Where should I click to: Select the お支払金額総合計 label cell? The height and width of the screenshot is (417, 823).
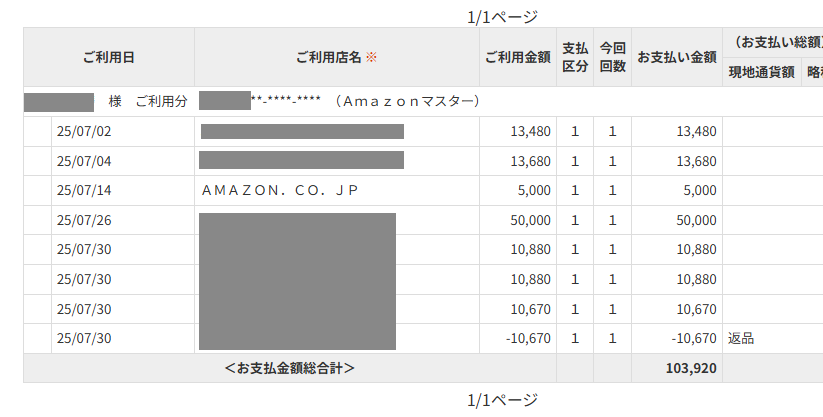click(290, 368)
